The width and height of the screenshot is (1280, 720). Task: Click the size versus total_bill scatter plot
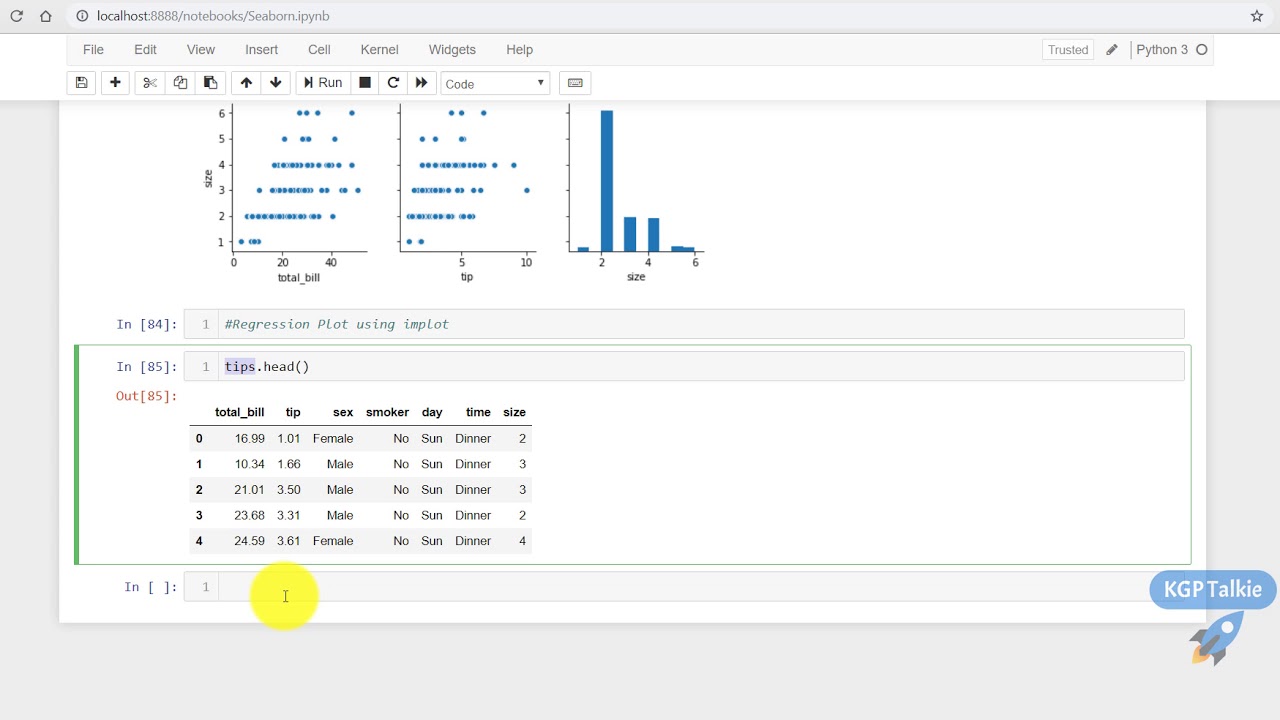click(x=297, y=177)
